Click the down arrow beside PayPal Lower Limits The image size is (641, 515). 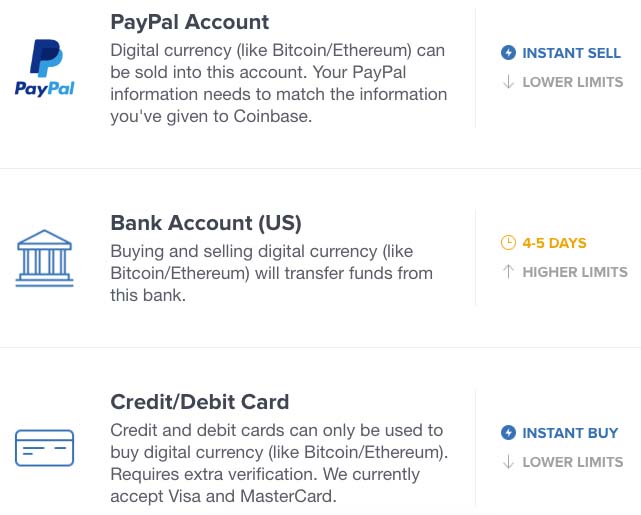click(508, 82)
